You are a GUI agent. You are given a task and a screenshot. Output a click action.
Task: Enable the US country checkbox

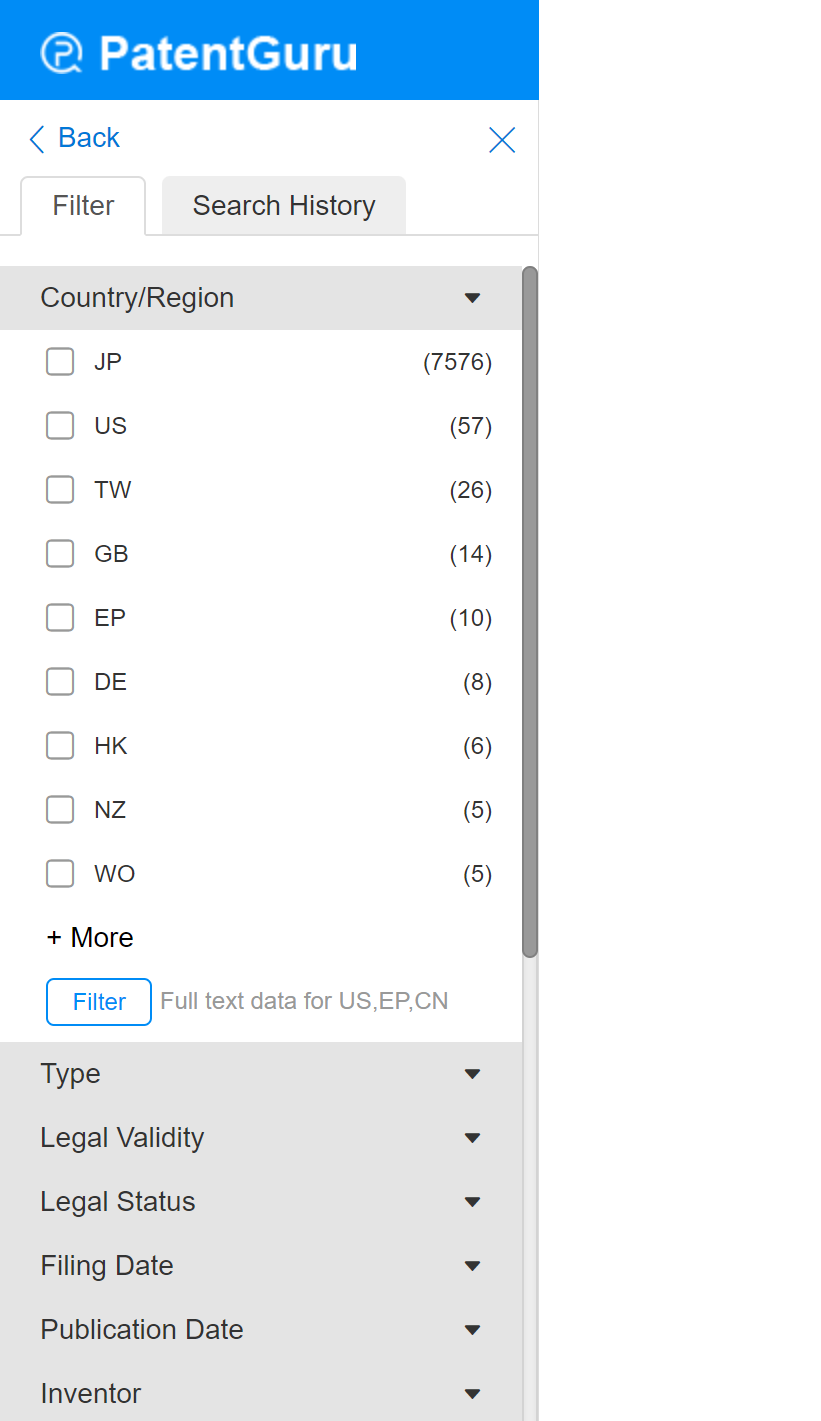[60, 426]
